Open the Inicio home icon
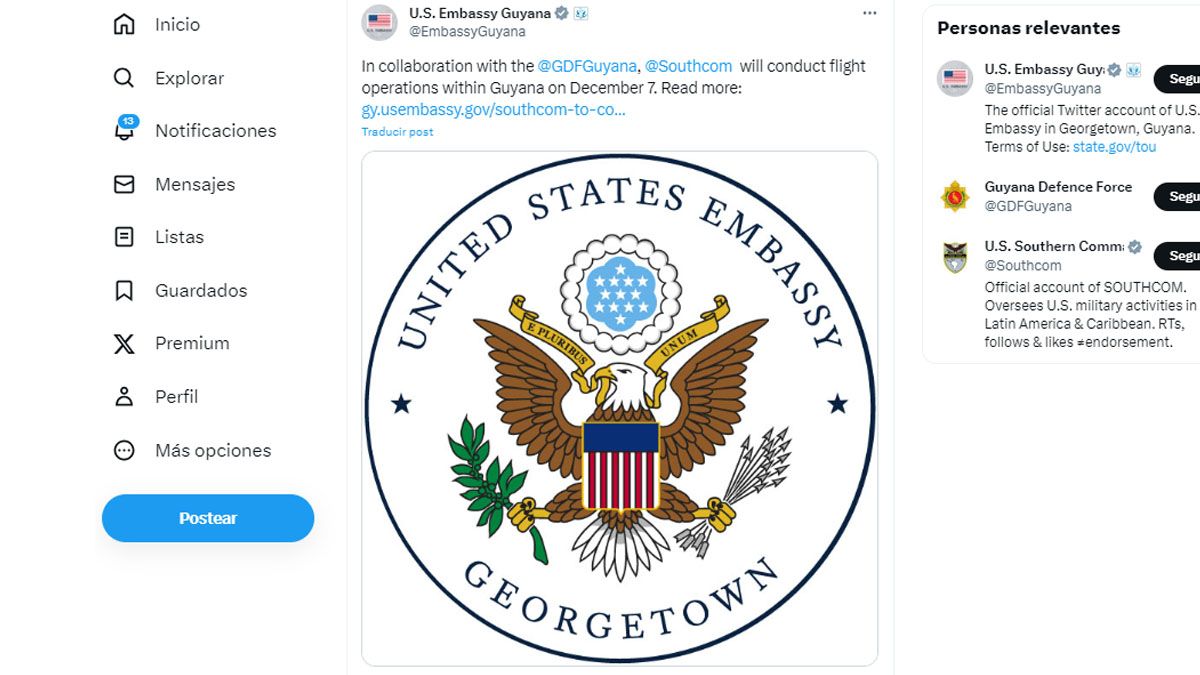This screenshot has width=1200, height=675. pos(124,24)
